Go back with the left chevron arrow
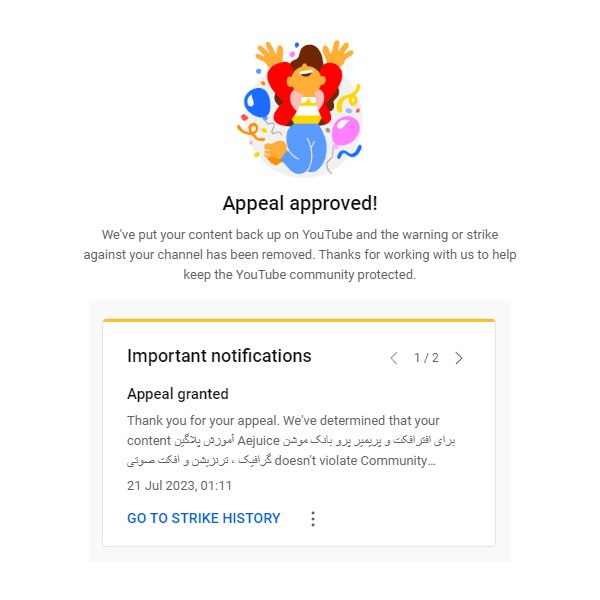Image resolution: width=600 pixels, height=600 pixels. tap(394, 358)
